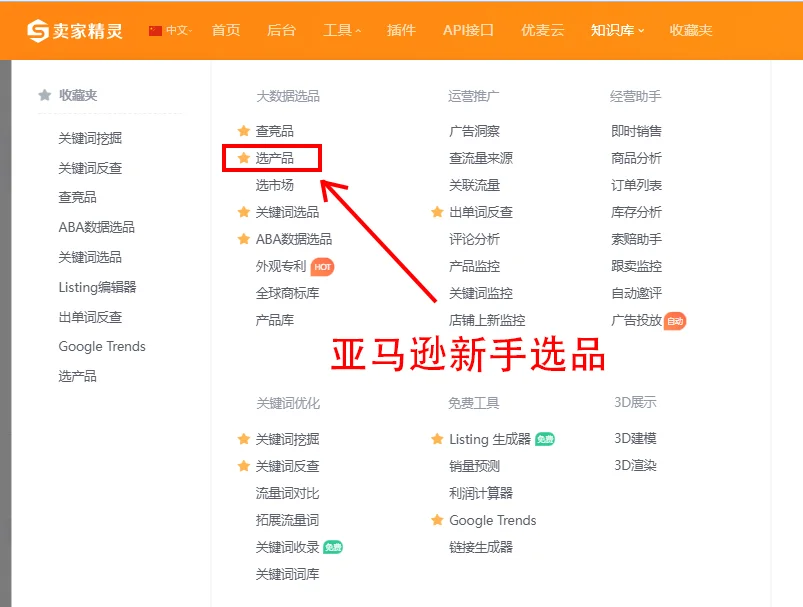Screen dimensions: 803x607
Task: Open 跟卖监控
Action: 636,266
